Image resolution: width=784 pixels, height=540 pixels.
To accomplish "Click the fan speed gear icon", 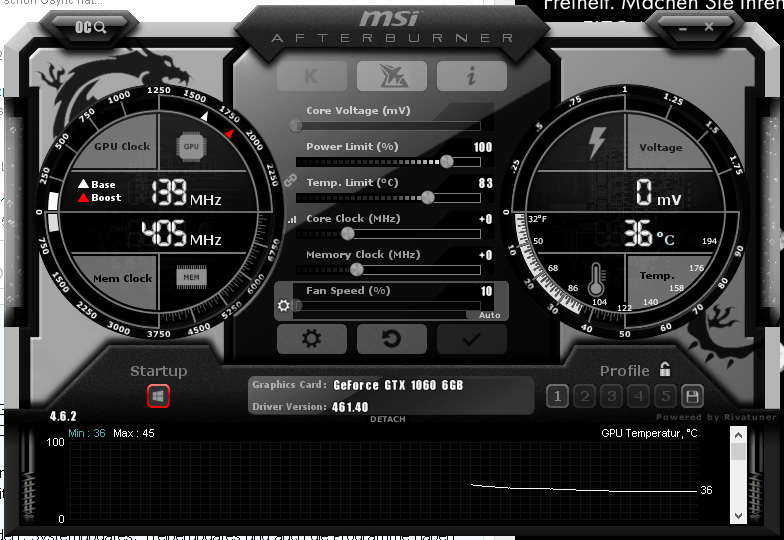I will [x=284, y=306].
